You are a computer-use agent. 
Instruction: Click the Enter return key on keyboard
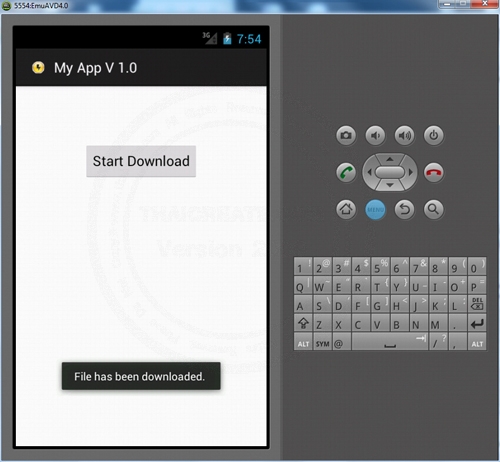(x=477, y=323)
